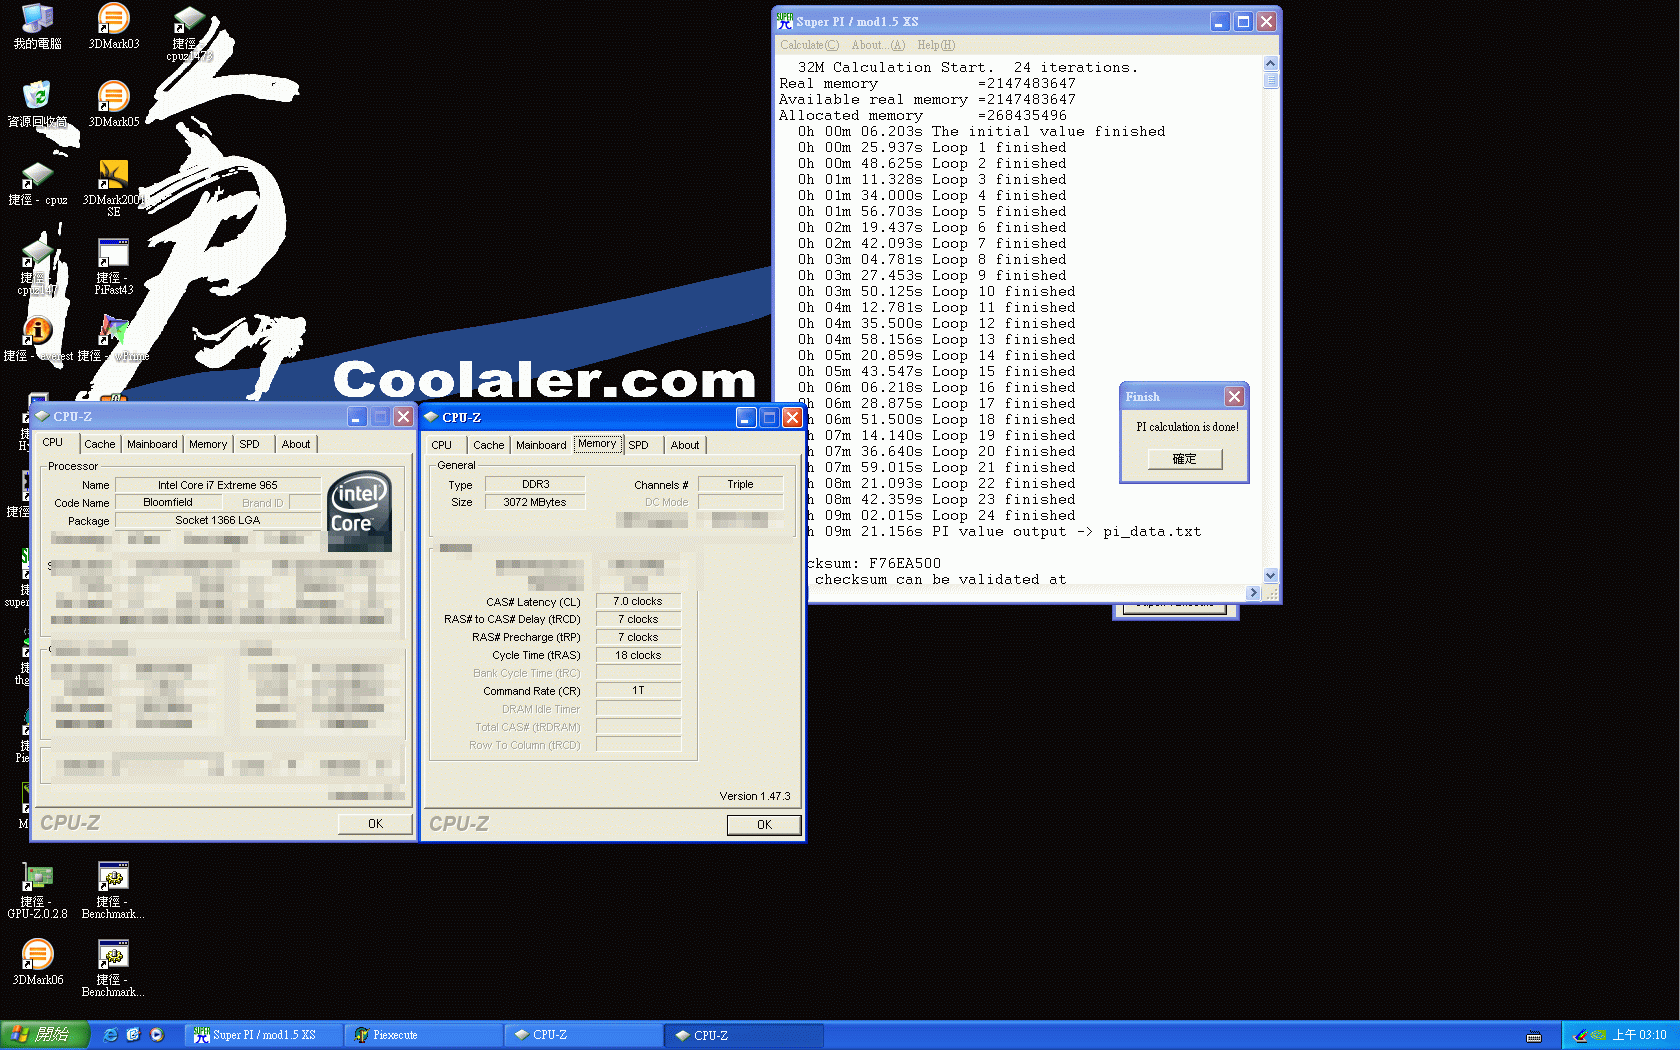Click Super PI horizontal scrollbar right arrow
The width and height of the screenshot is (1680, 1050).
pyautogui.click(x=1253, y=593)
